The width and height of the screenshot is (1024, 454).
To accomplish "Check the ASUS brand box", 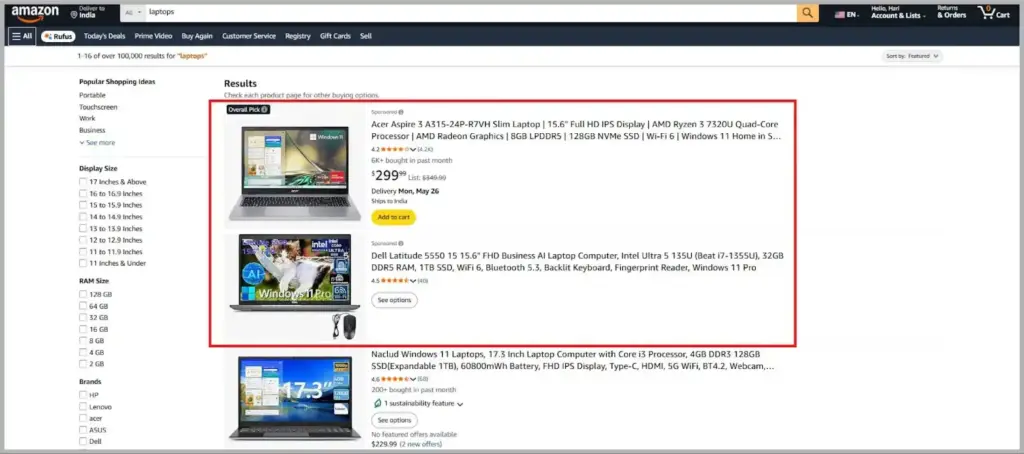I will [x=83, y=430].
